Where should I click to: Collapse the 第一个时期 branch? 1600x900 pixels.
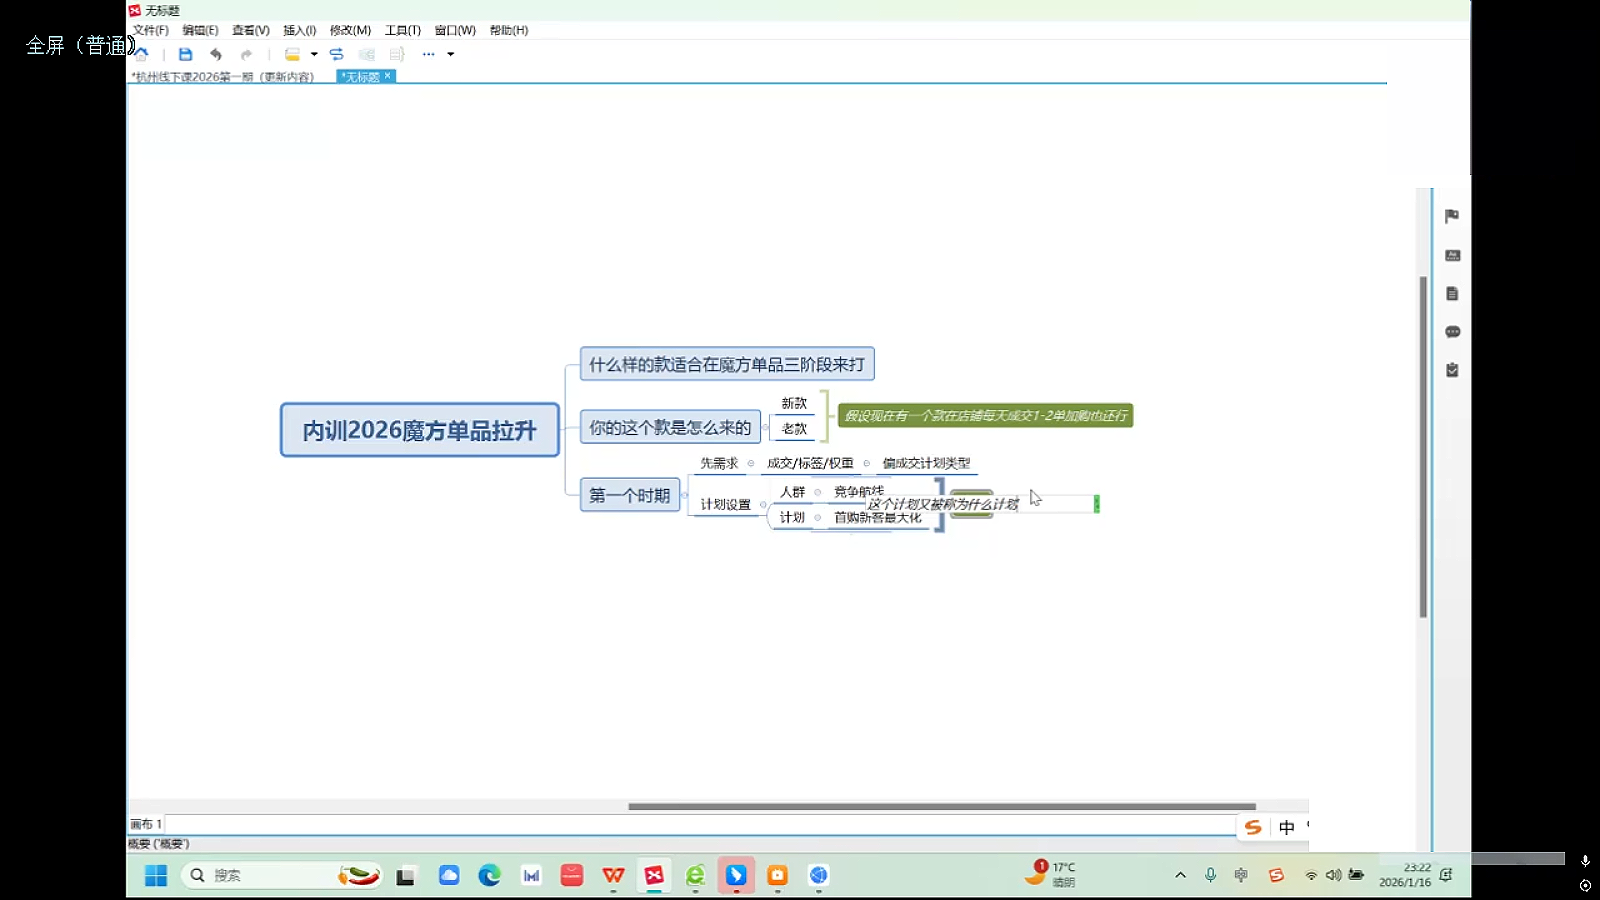685,495
